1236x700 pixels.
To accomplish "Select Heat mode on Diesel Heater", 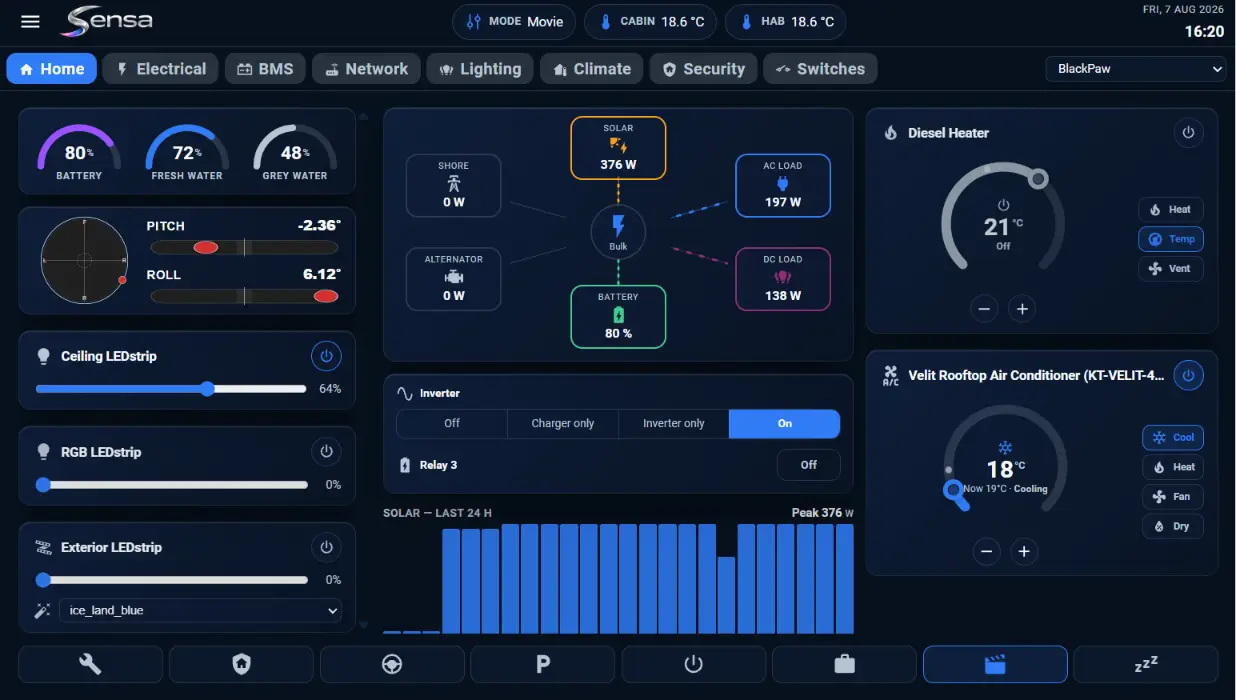I will pyautogui.click(x=1170, y=210).
